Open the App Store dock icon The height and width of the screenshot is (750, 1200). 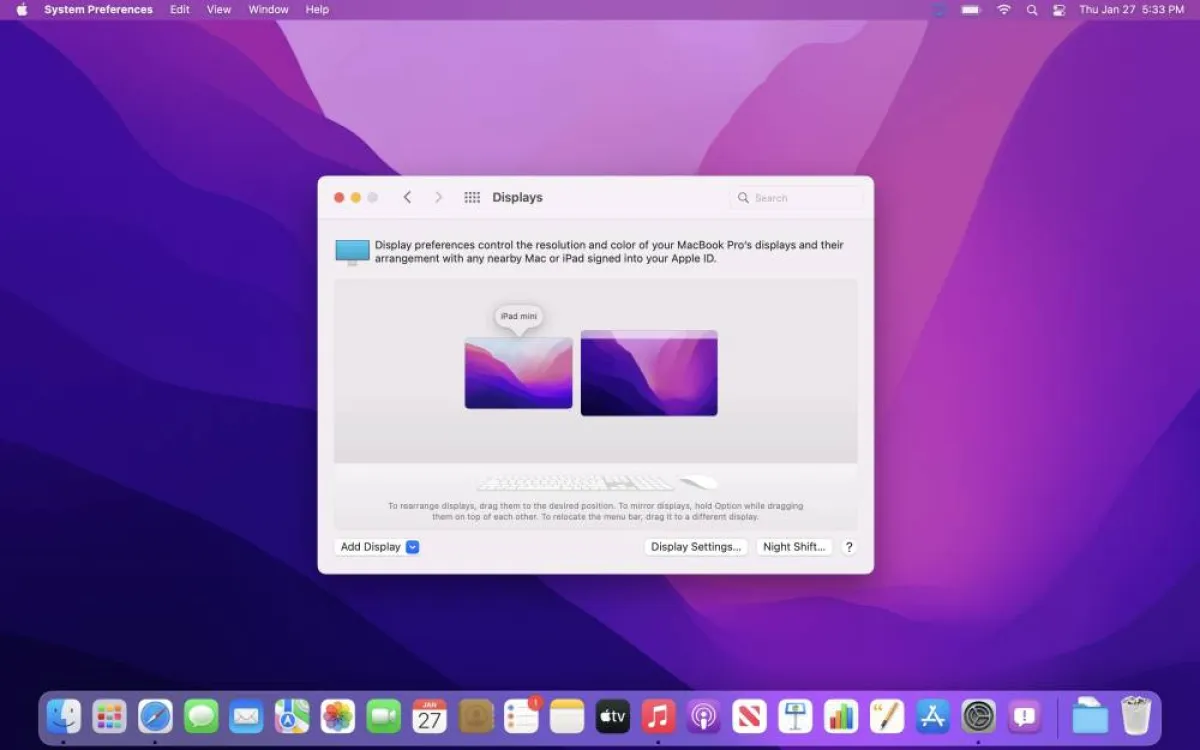tap(932, 716)
